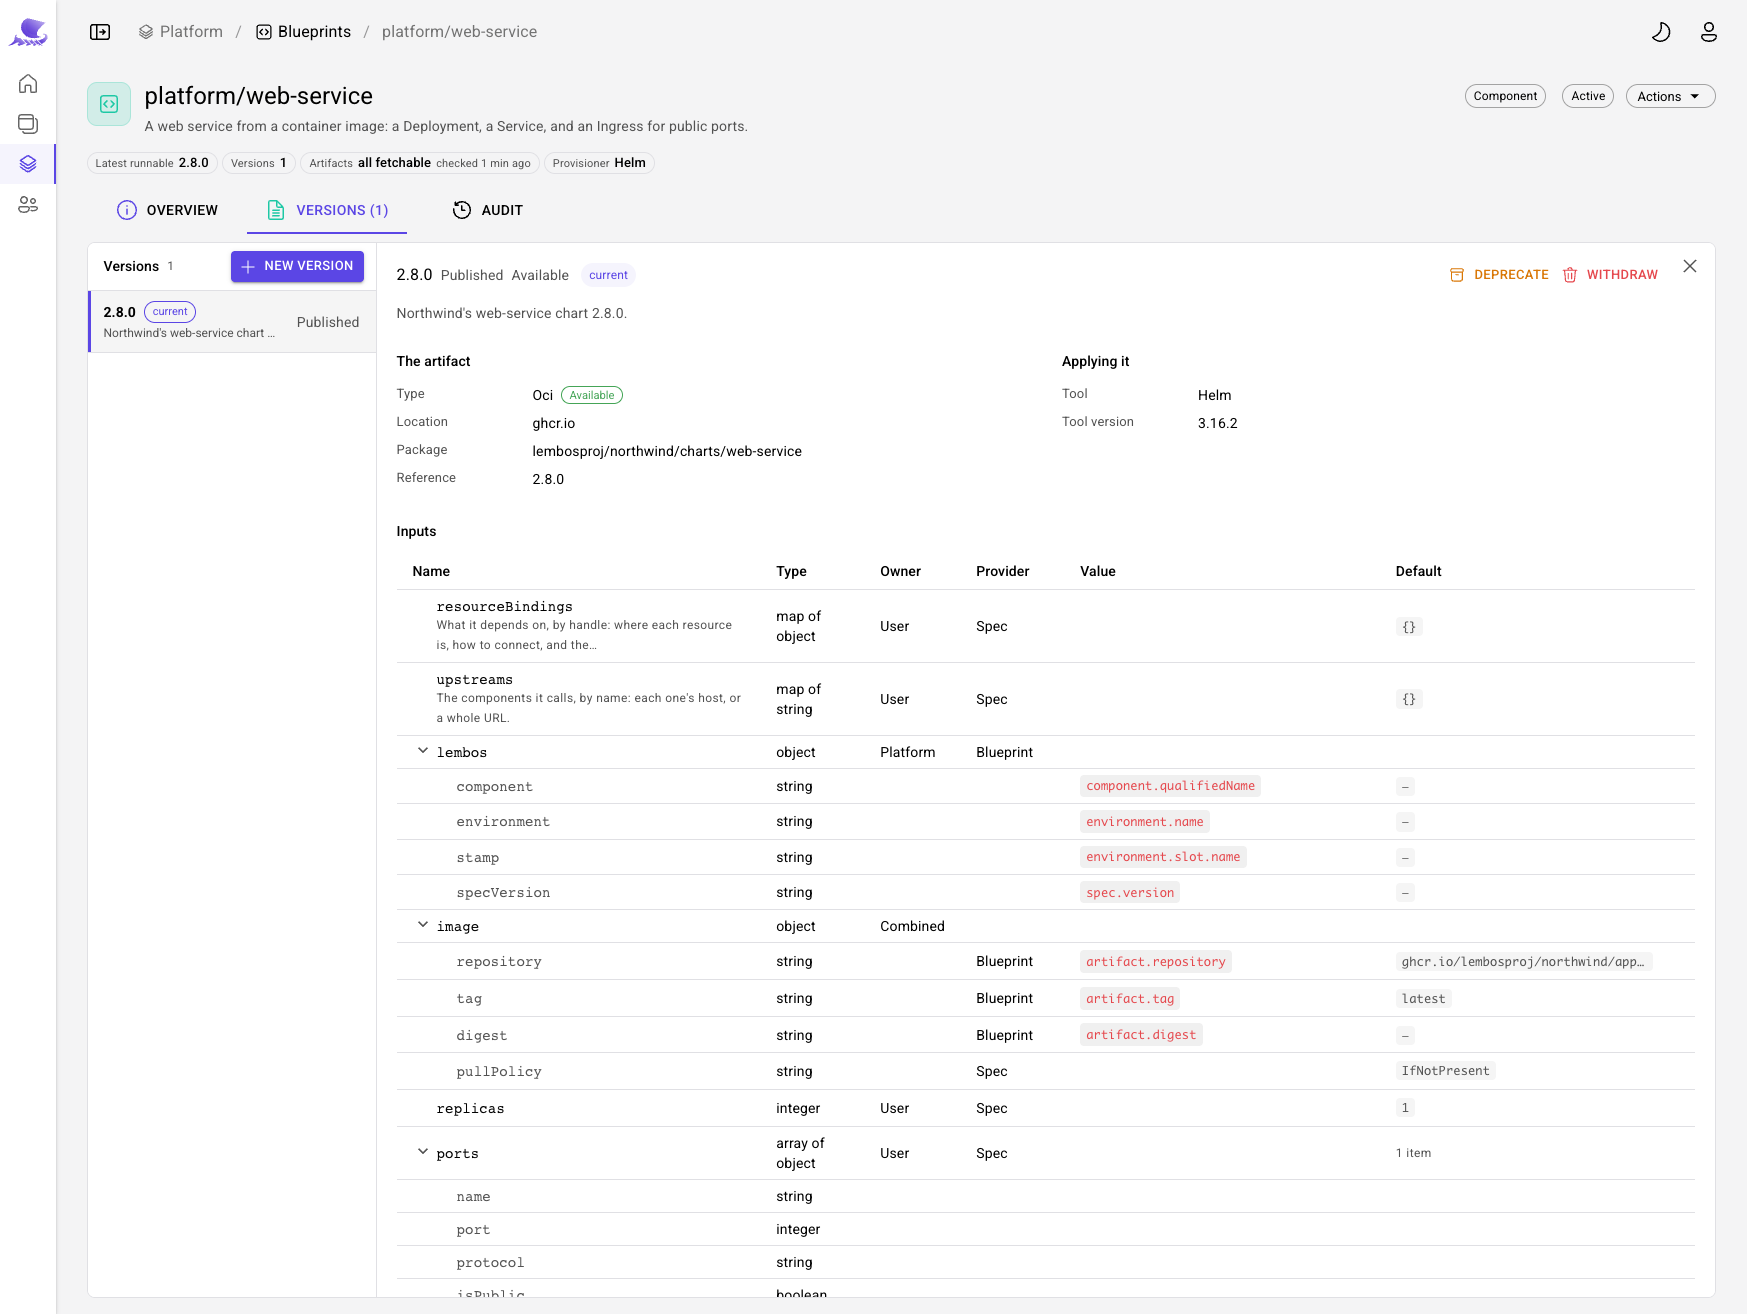Select version 2.8.0 in versions list
The height and width of the screenshot is (1314, 1747).
232,322
